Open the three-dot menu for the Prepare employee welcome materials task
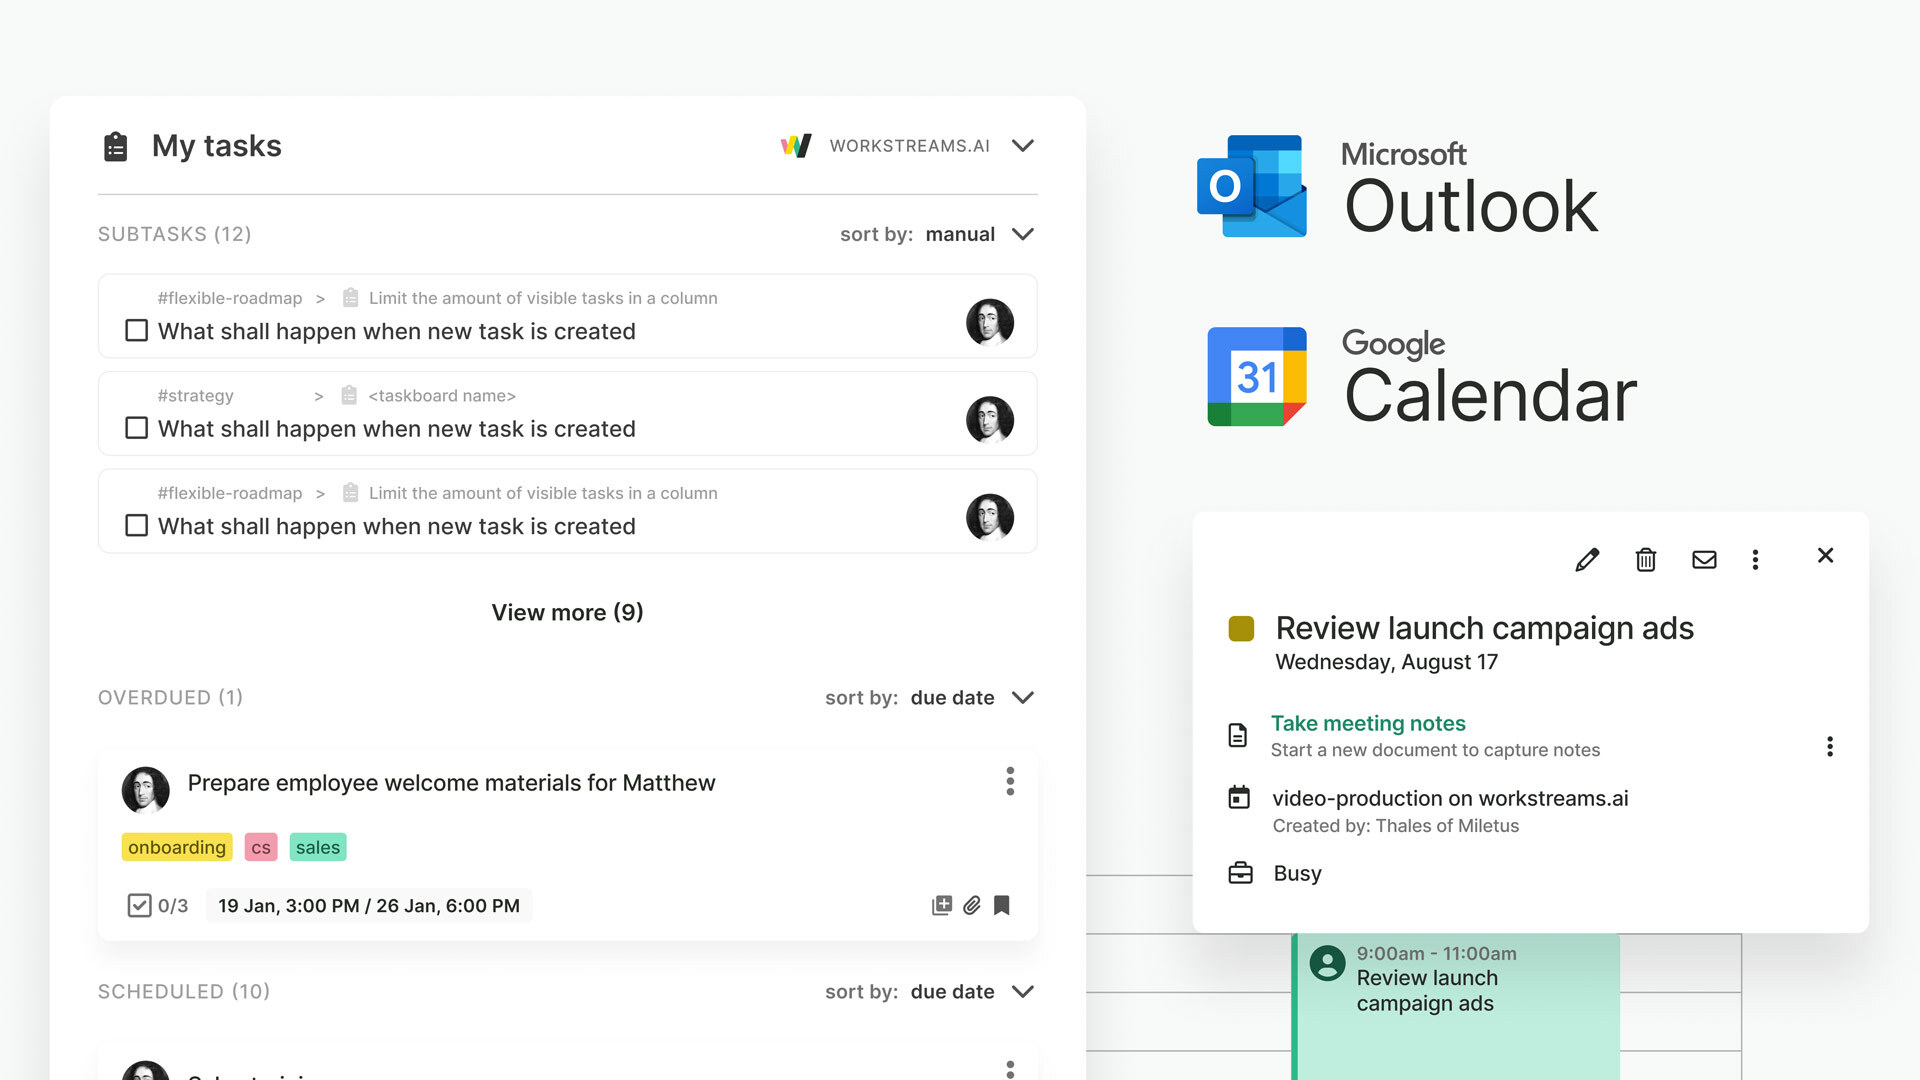The height and width of the screenshot is (1080, 1920). click(1010, 781)
